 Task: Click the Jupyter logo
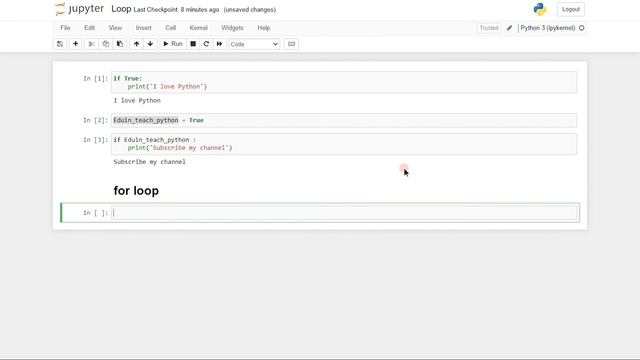click(80, 9)
